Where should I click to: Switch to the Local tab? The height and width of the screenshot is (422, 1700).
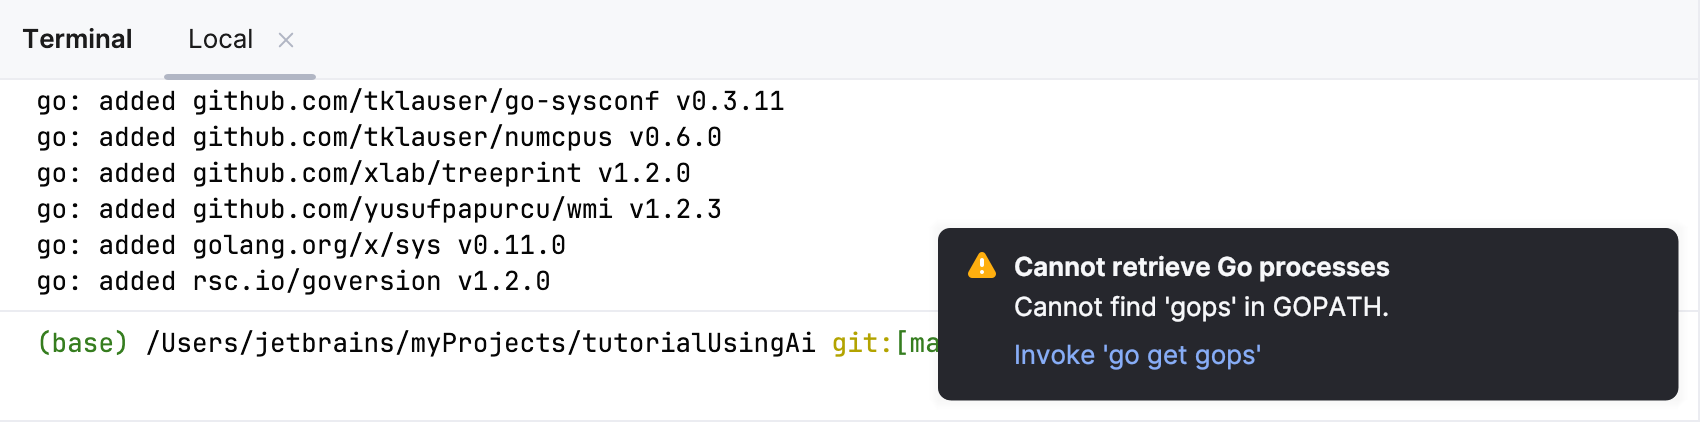click(220, 40)
